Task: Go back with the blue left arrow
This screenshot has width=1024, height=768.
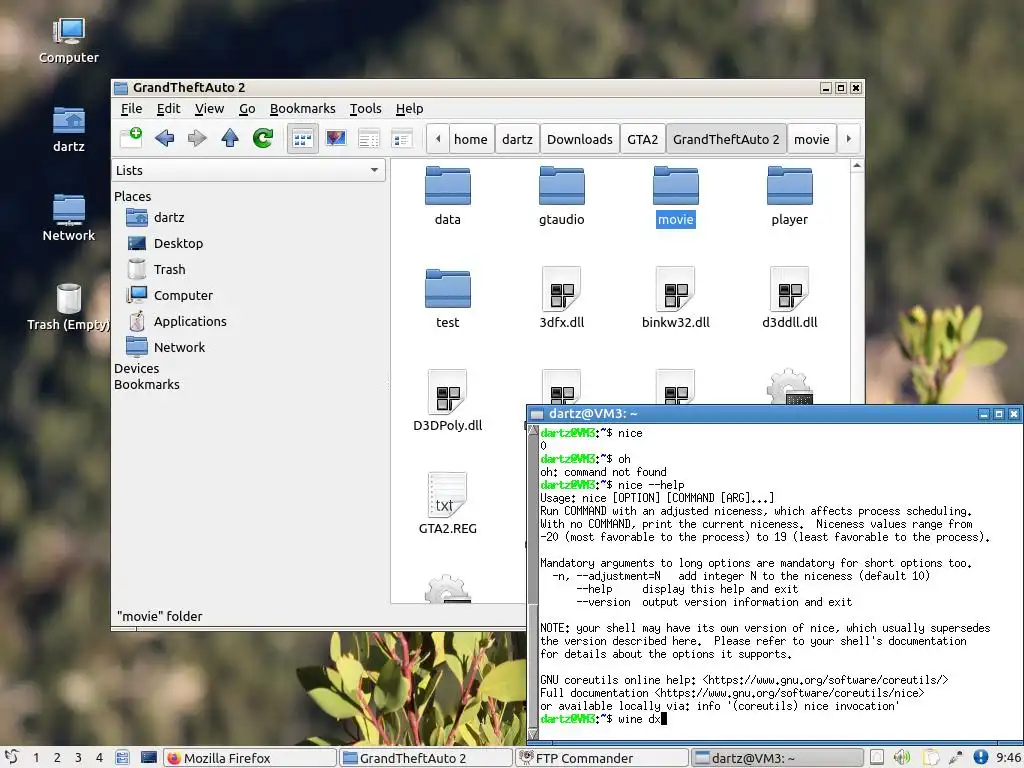Action: tap(165, 138)
